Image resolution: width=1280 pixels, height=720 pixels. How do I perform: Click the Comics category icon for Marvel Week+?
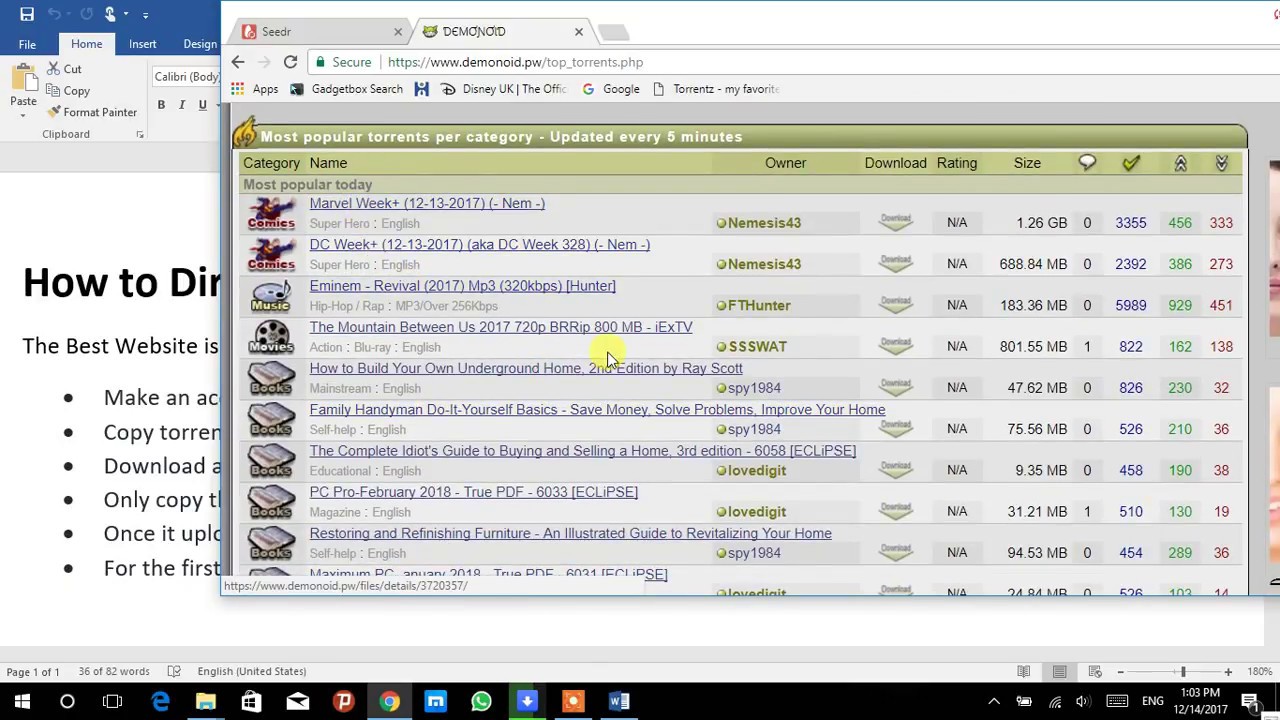pos(271,213)
